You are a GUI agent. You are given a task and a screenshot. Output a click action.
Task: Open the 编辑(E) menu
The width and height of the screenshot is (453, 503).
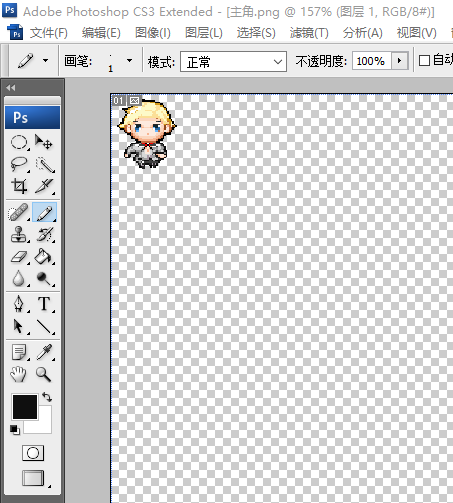coord(101,33)
